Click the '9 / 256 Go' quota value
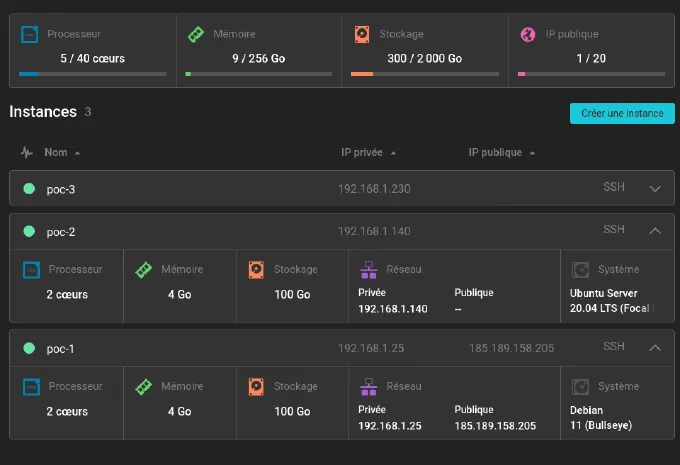680x465 pixels. click(258, 58)
